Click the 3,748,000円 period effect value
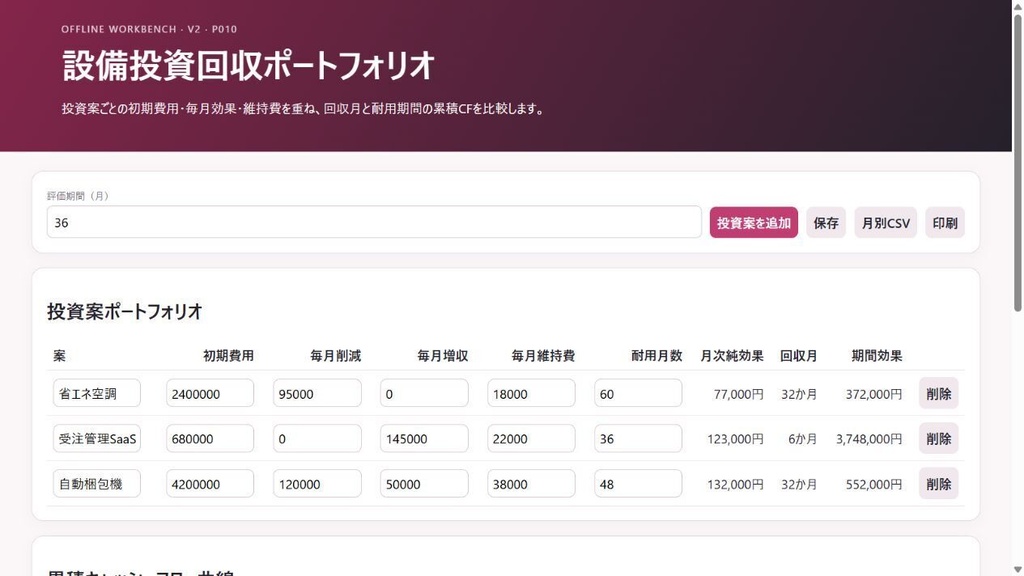This screenshot has width=1024, height=576. [x=869, y=440]
